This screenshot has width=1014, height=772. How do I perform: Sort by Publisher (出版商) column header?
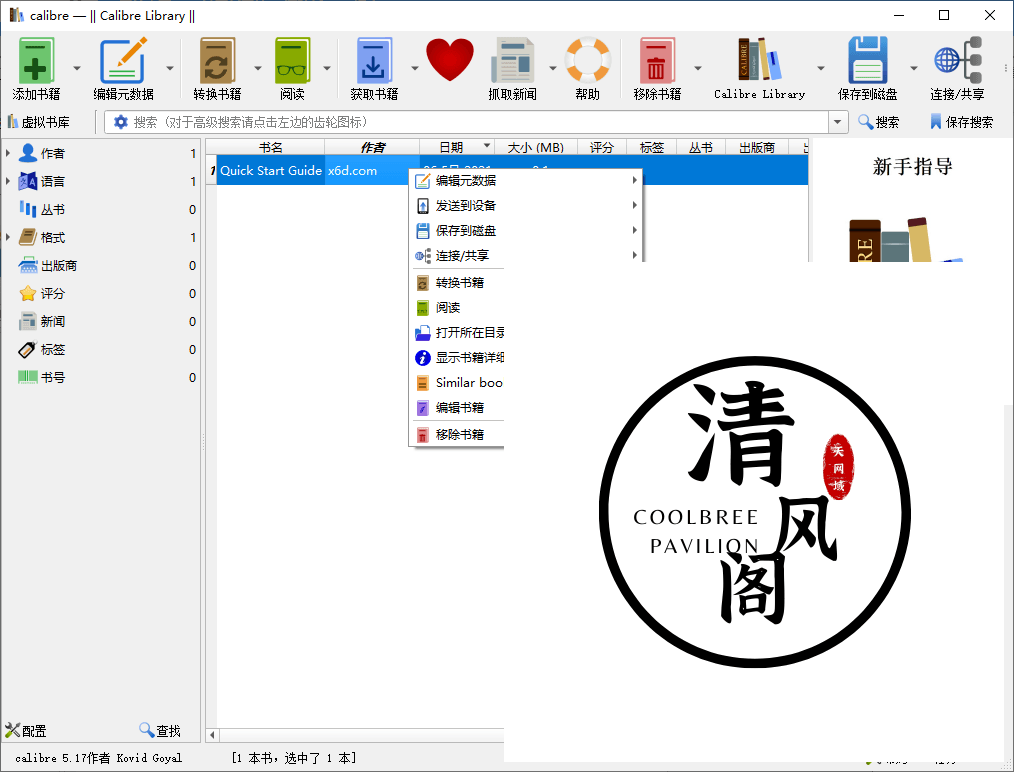(757, 147)
